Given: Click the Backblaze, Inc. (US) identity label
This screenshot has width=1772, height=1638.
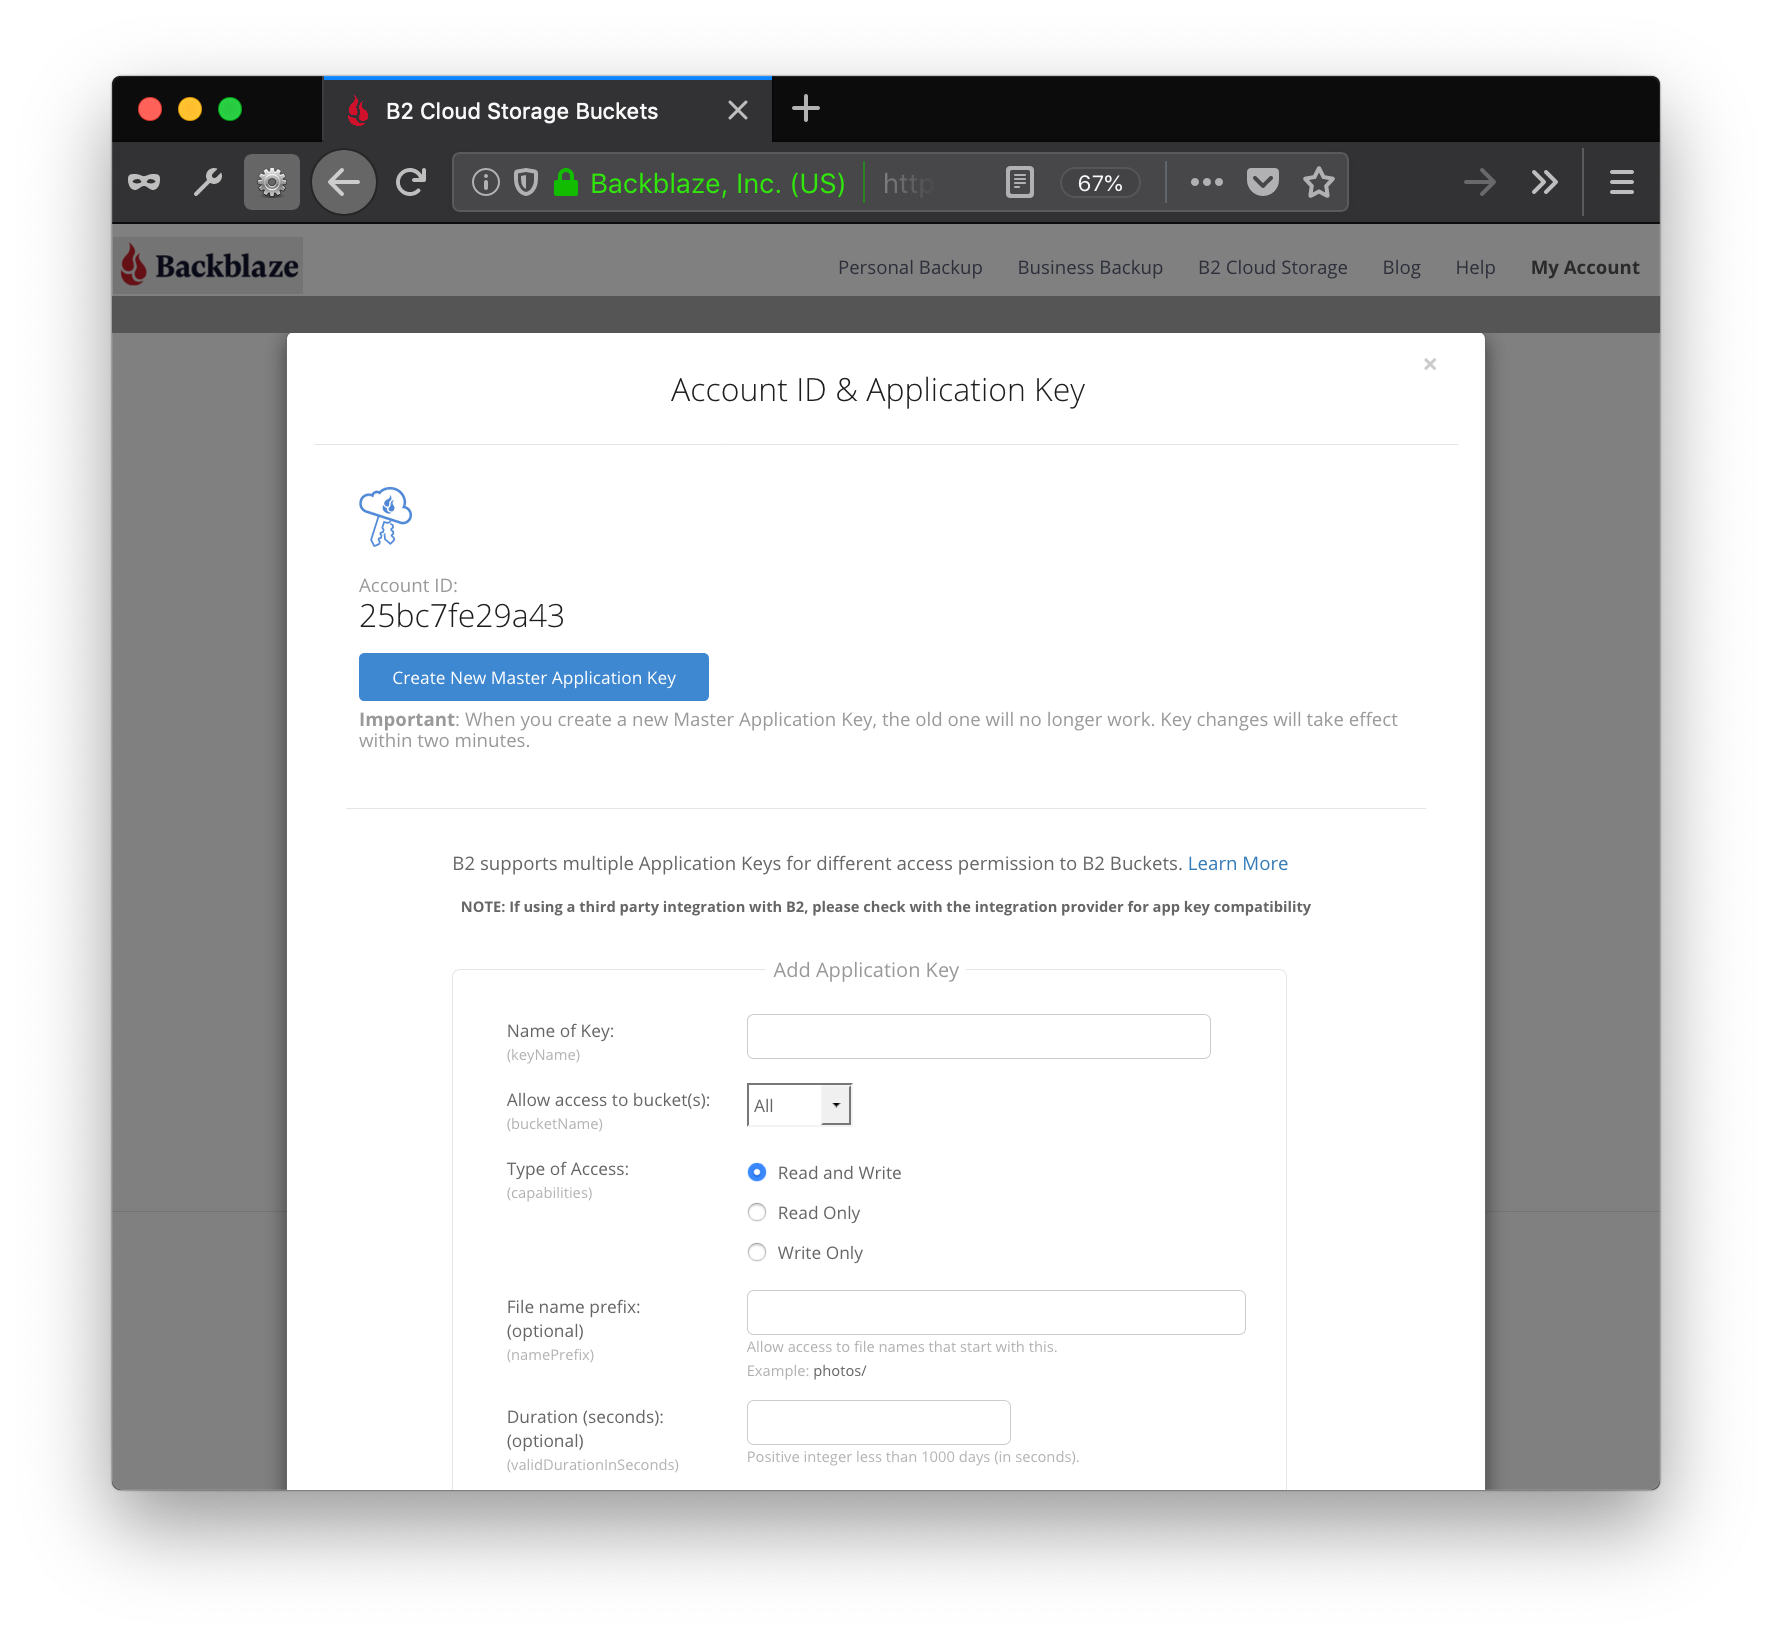Looking at the screenshot, I should point(717,183).
